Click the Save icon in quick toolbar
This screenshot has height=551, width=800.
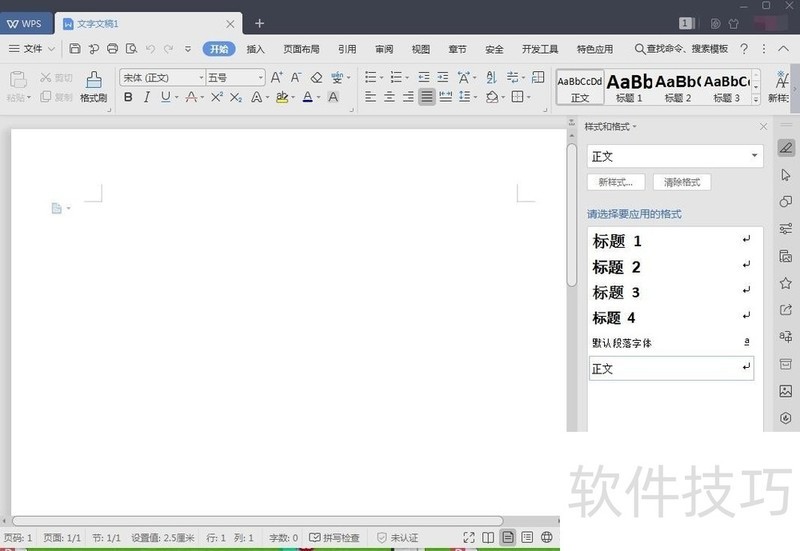click(75, 48)
